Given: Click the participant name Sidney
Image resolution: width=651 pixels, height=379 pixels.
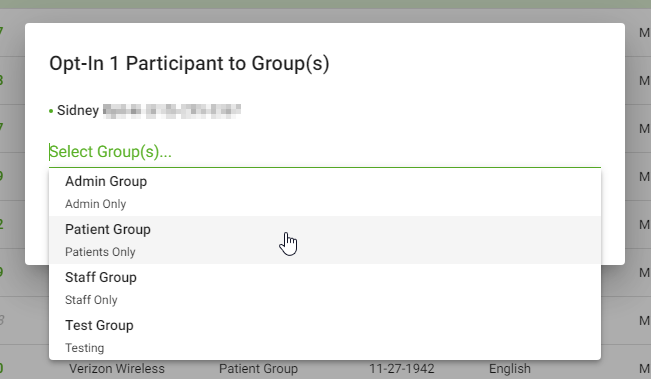Looking at the screenshot, I should point(78,110).
